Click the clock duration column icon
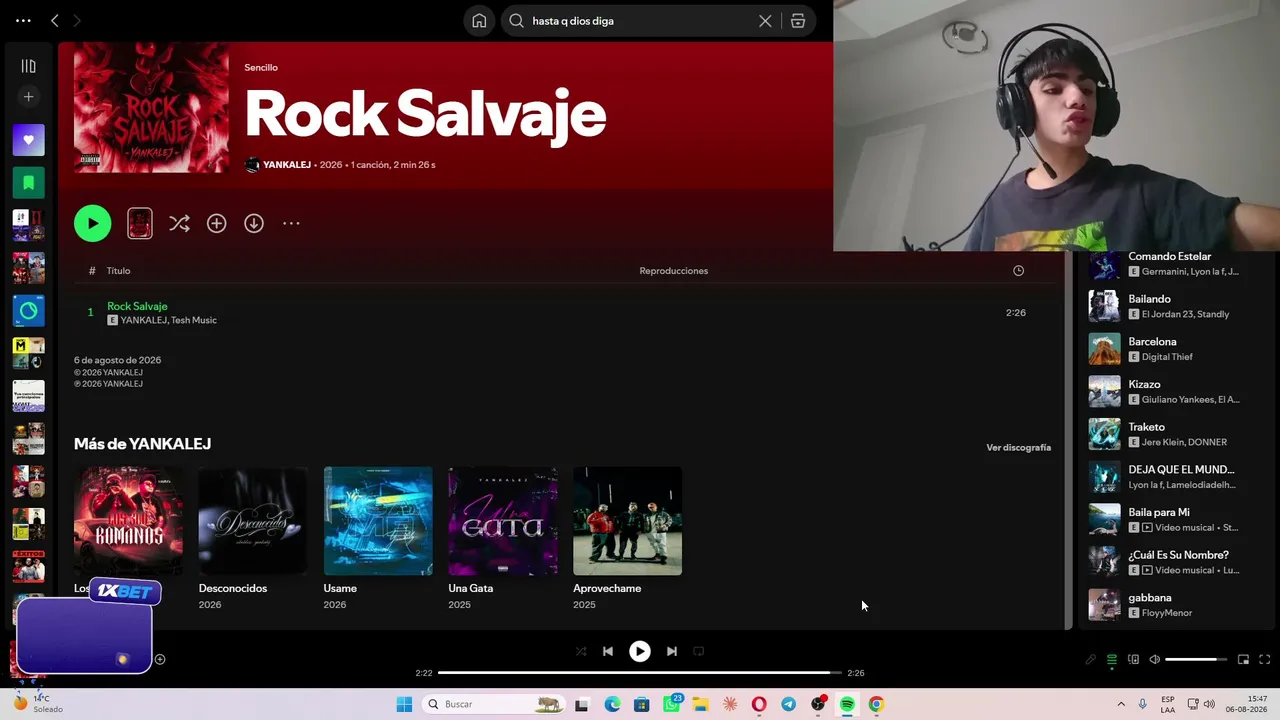 pos(1018,271)
